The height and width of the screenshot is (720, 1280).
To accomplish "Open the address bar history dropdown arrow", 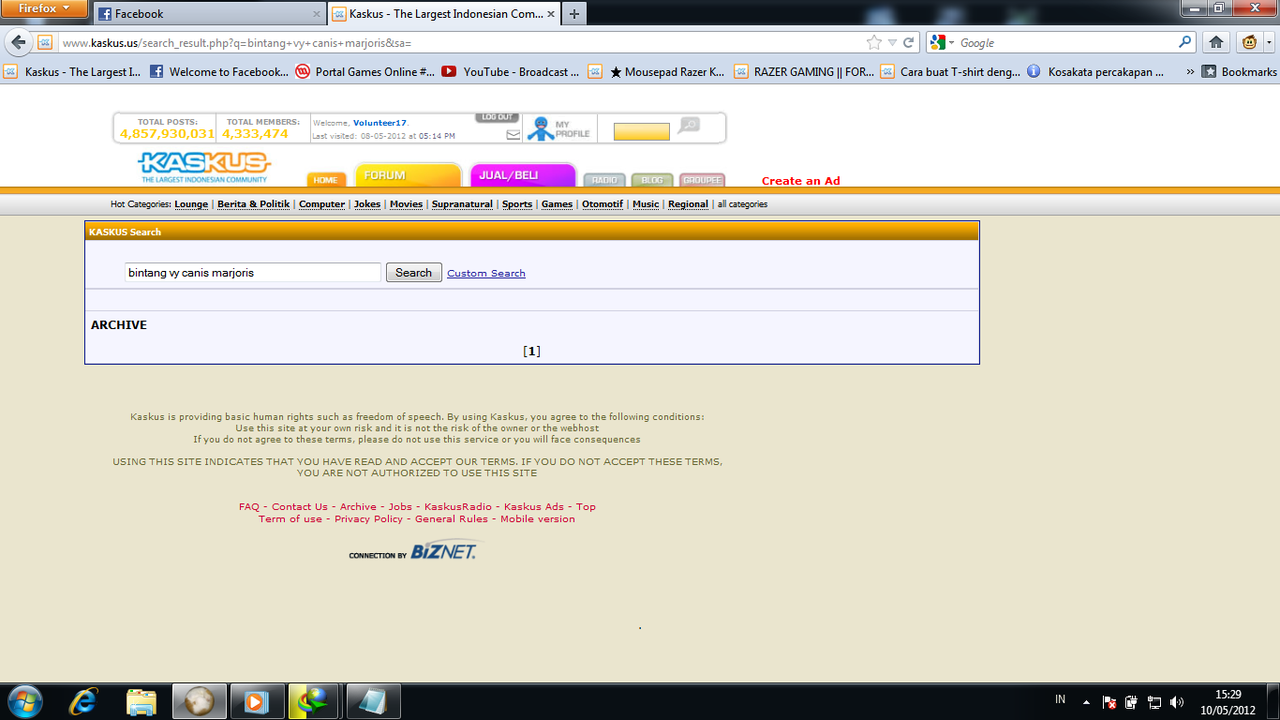I will point(893,43).
